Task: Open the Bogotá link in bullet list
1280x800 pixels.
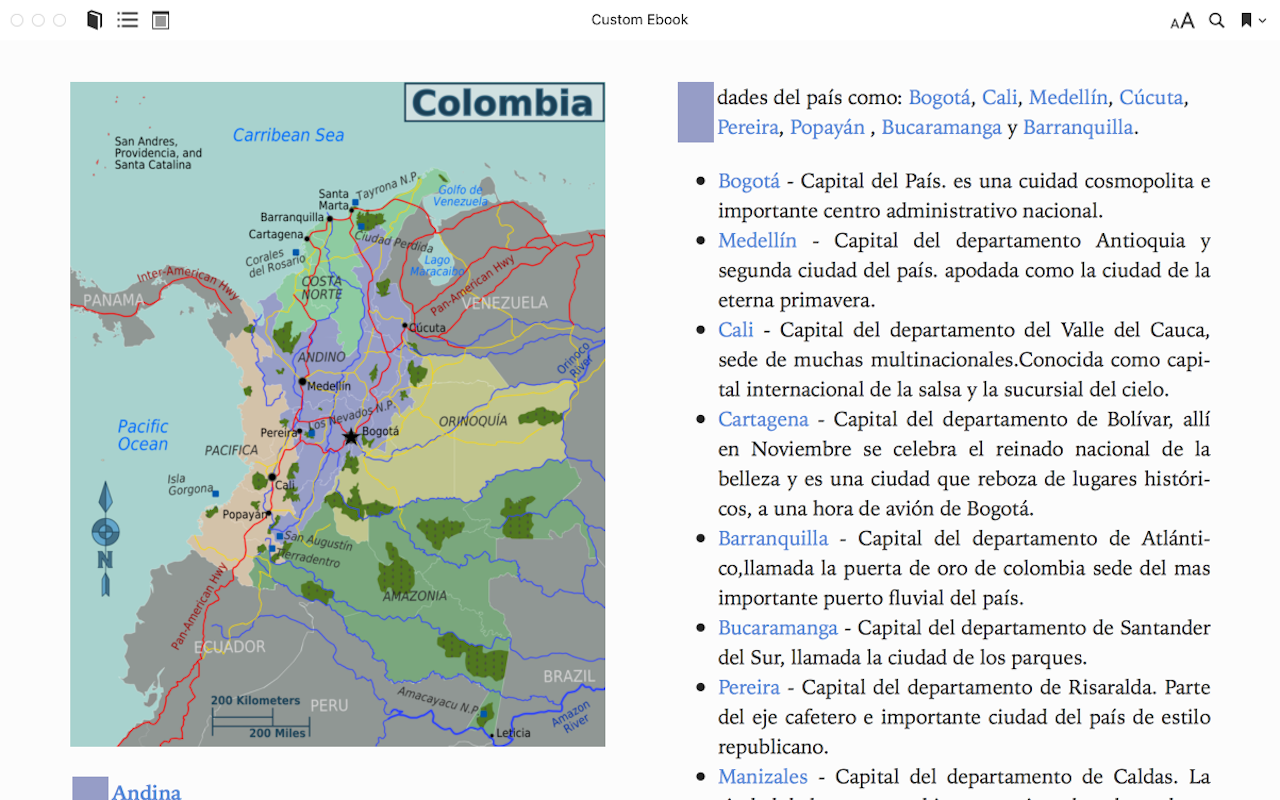Action: click(x=749, y=181)
